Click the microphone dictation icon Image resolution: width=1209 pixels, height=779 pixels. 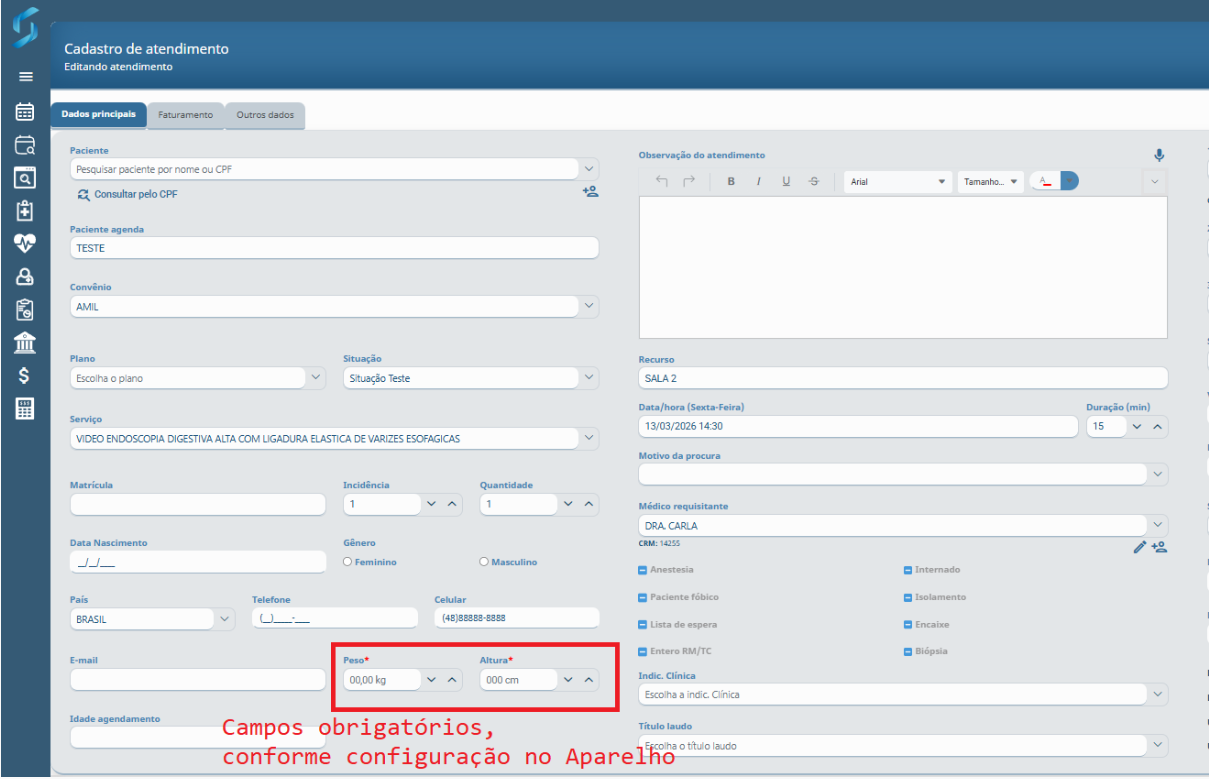[1159, 155]
